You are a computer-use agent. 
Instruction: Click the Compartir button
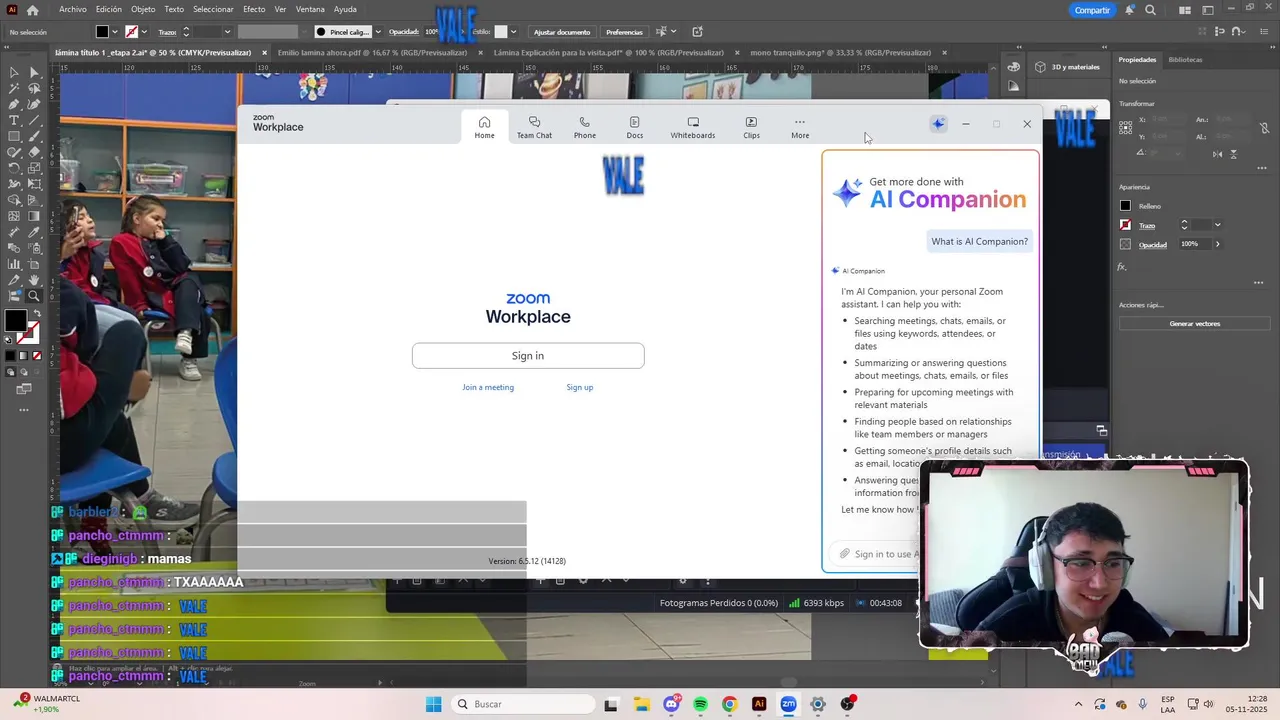[x=1092, y=10]
